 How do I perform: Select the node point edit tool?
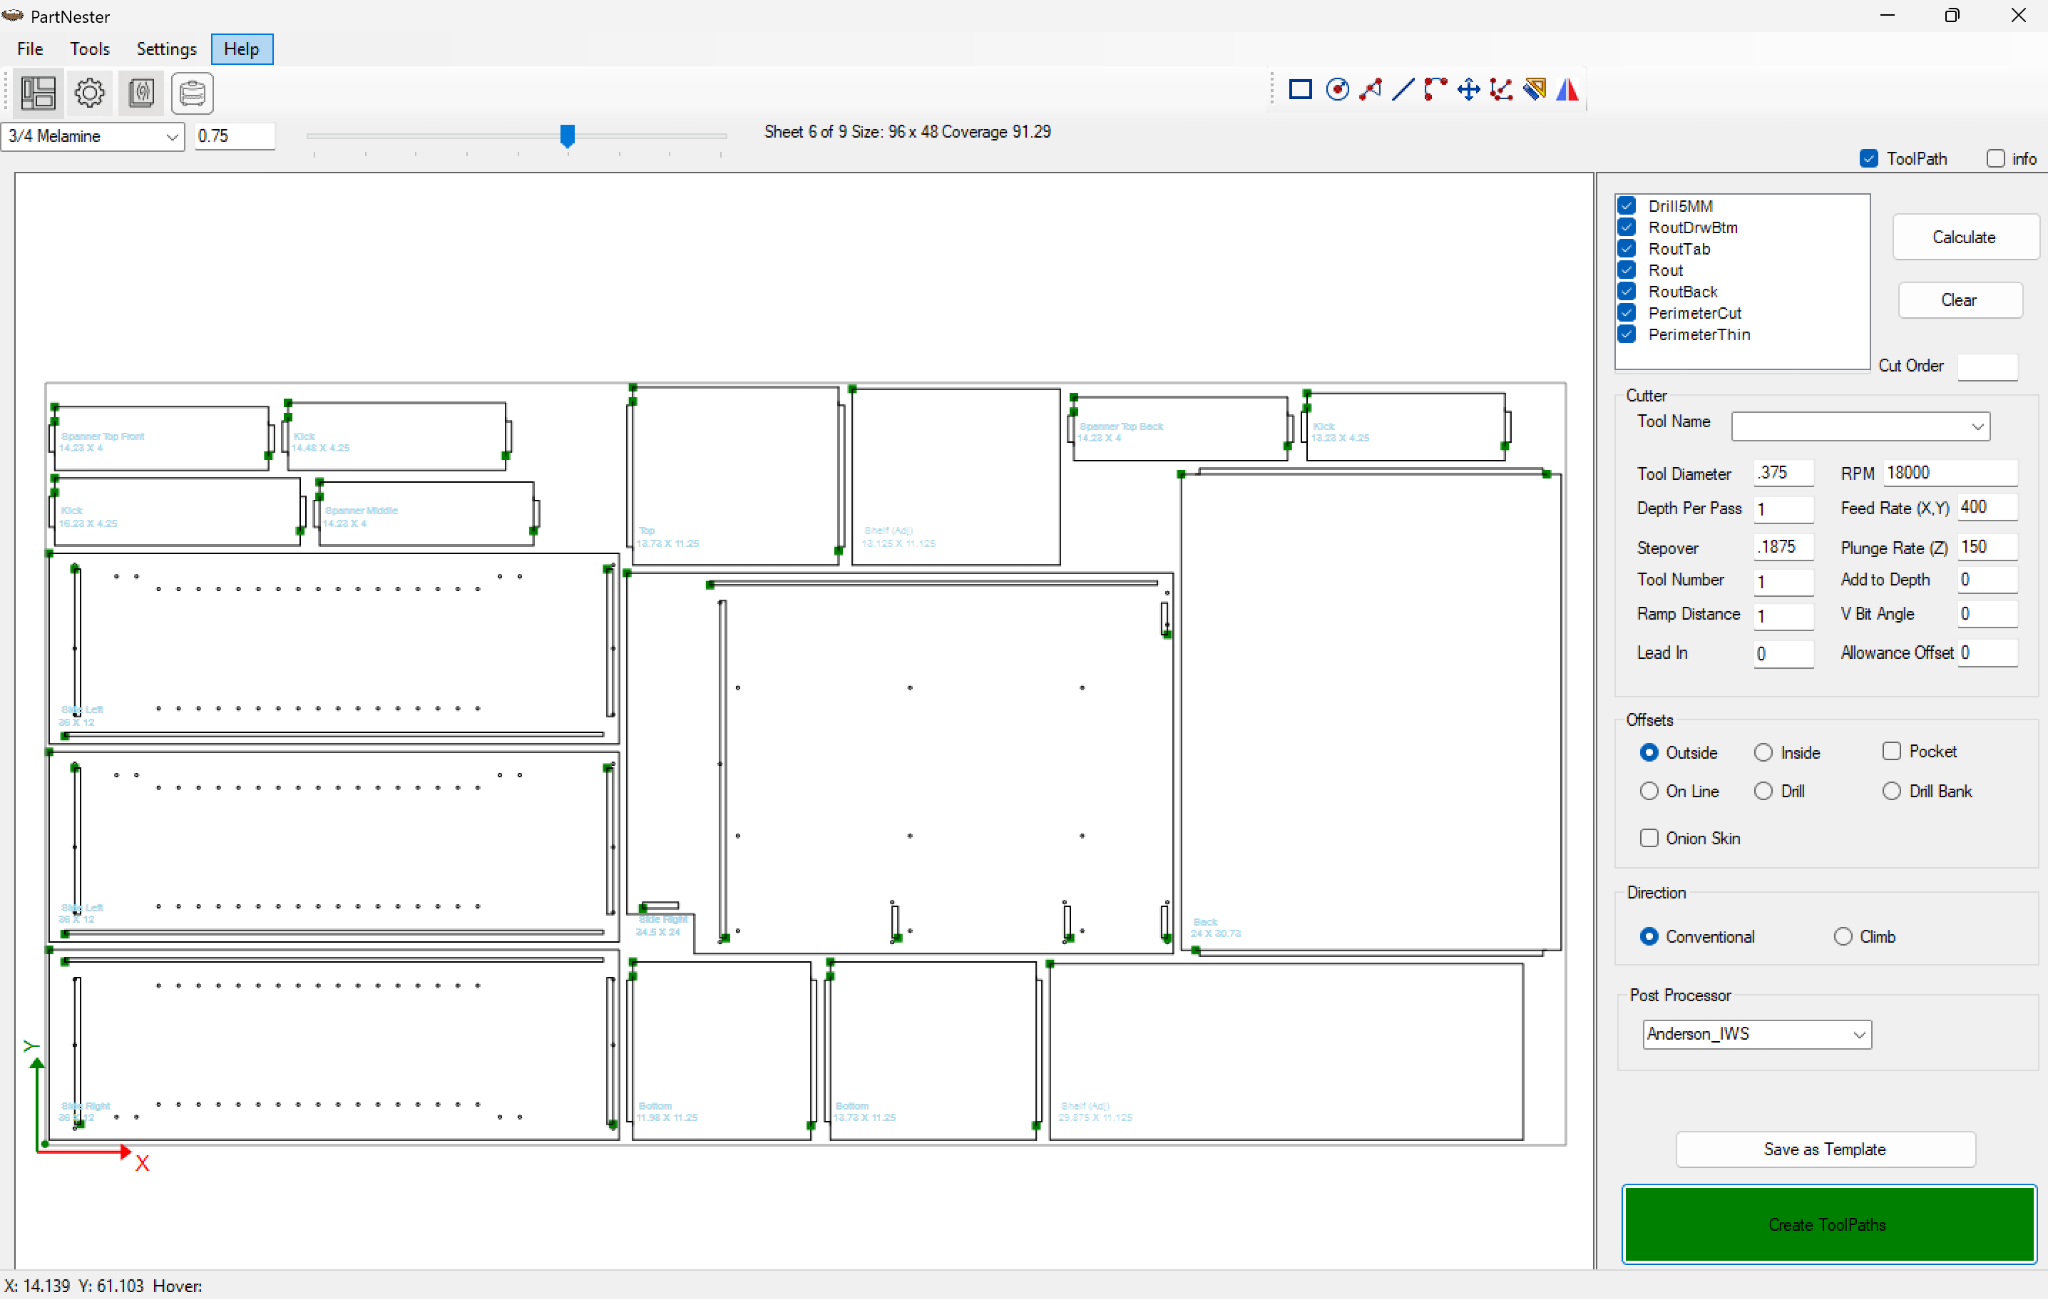pos(1370,90)
